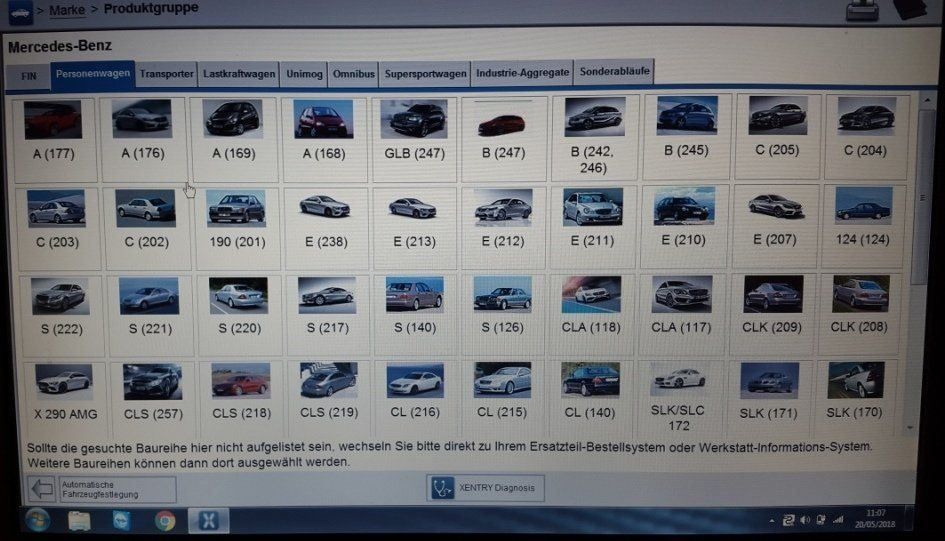Open Windows Start menu

pyautogui.click(x=37, y=520)
